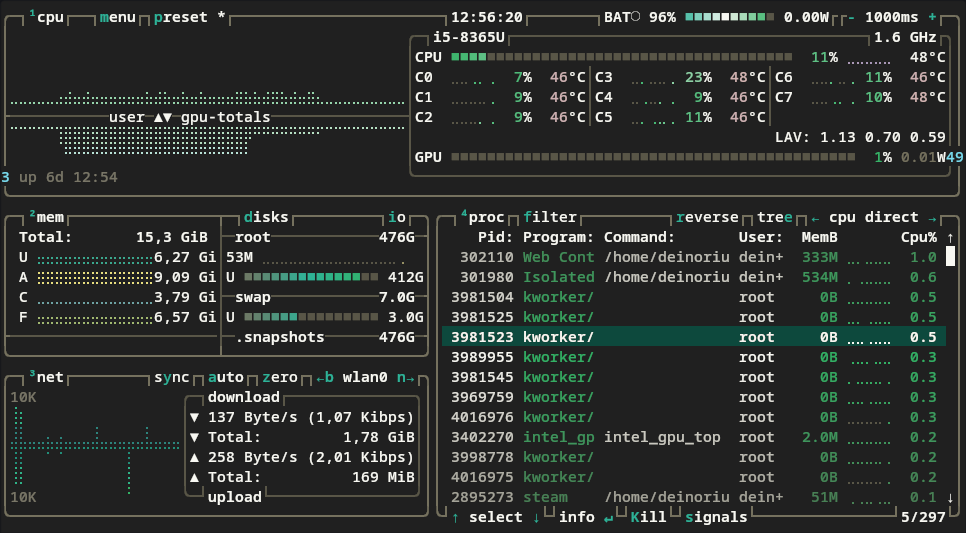Click the root disk usage bar
The height and width of the screenshot is (533, 966).
coord(311,277)
